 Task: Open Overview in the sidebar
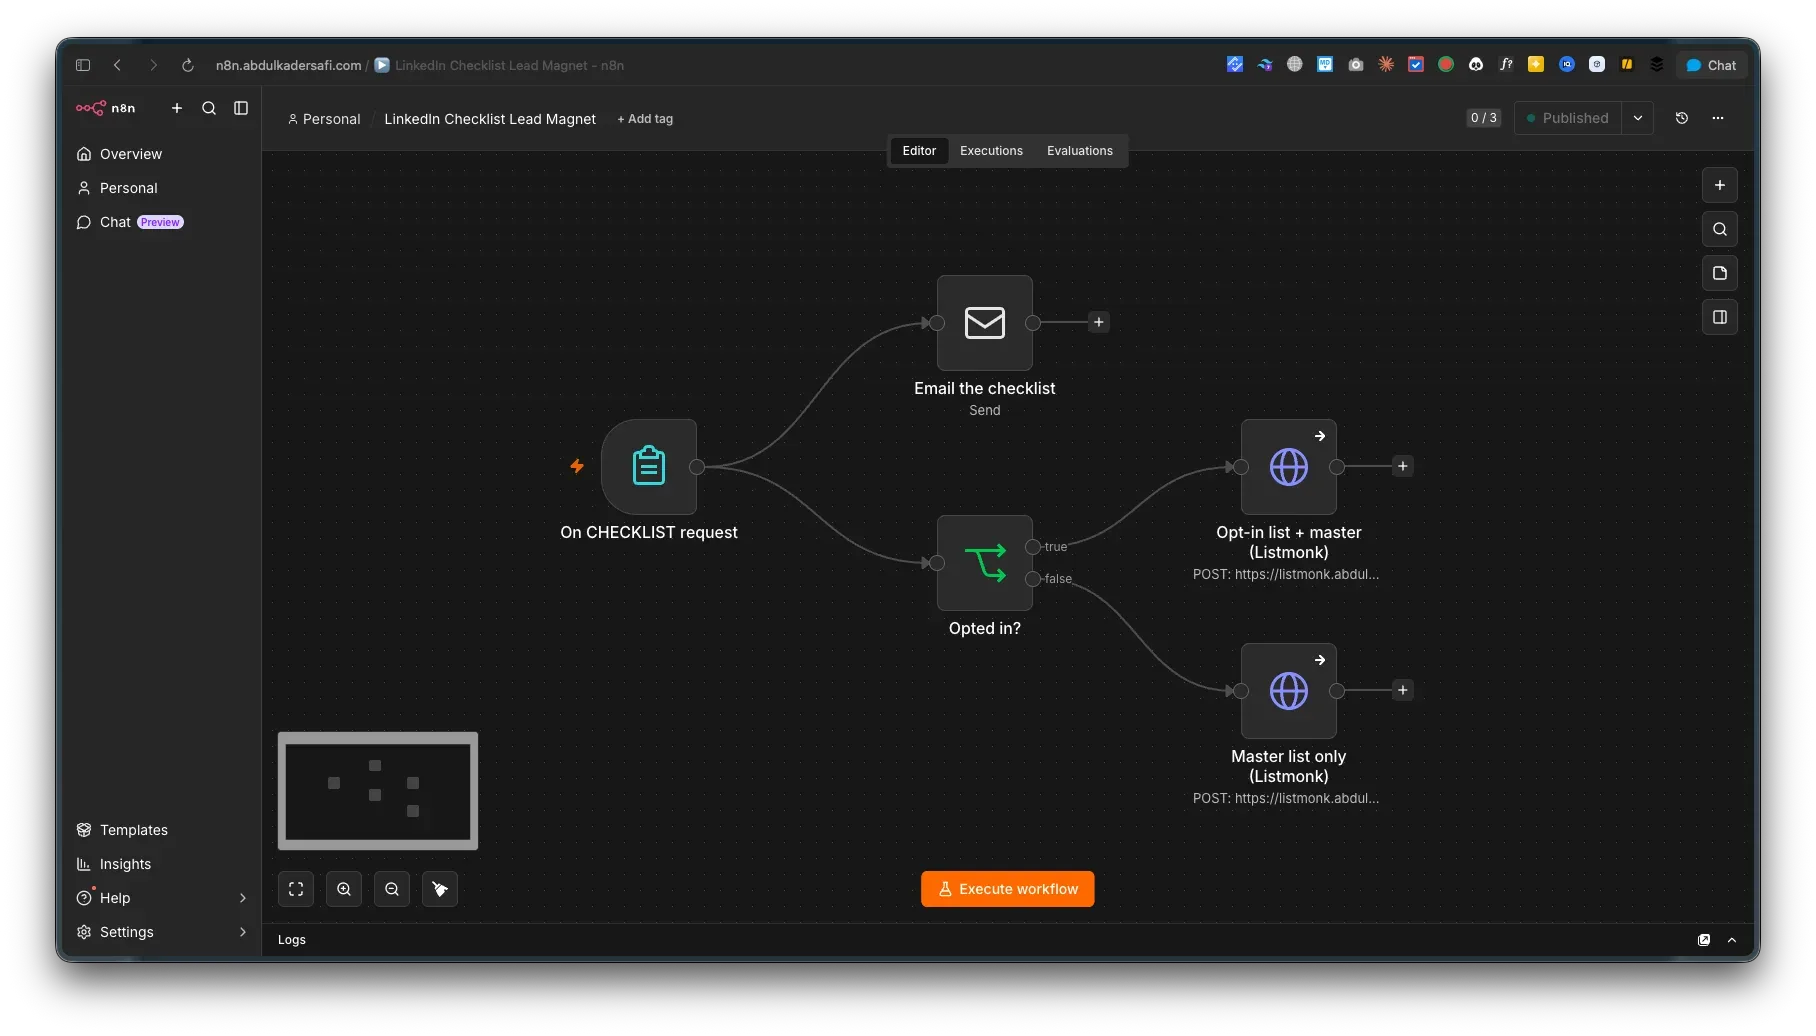[161, 154]
